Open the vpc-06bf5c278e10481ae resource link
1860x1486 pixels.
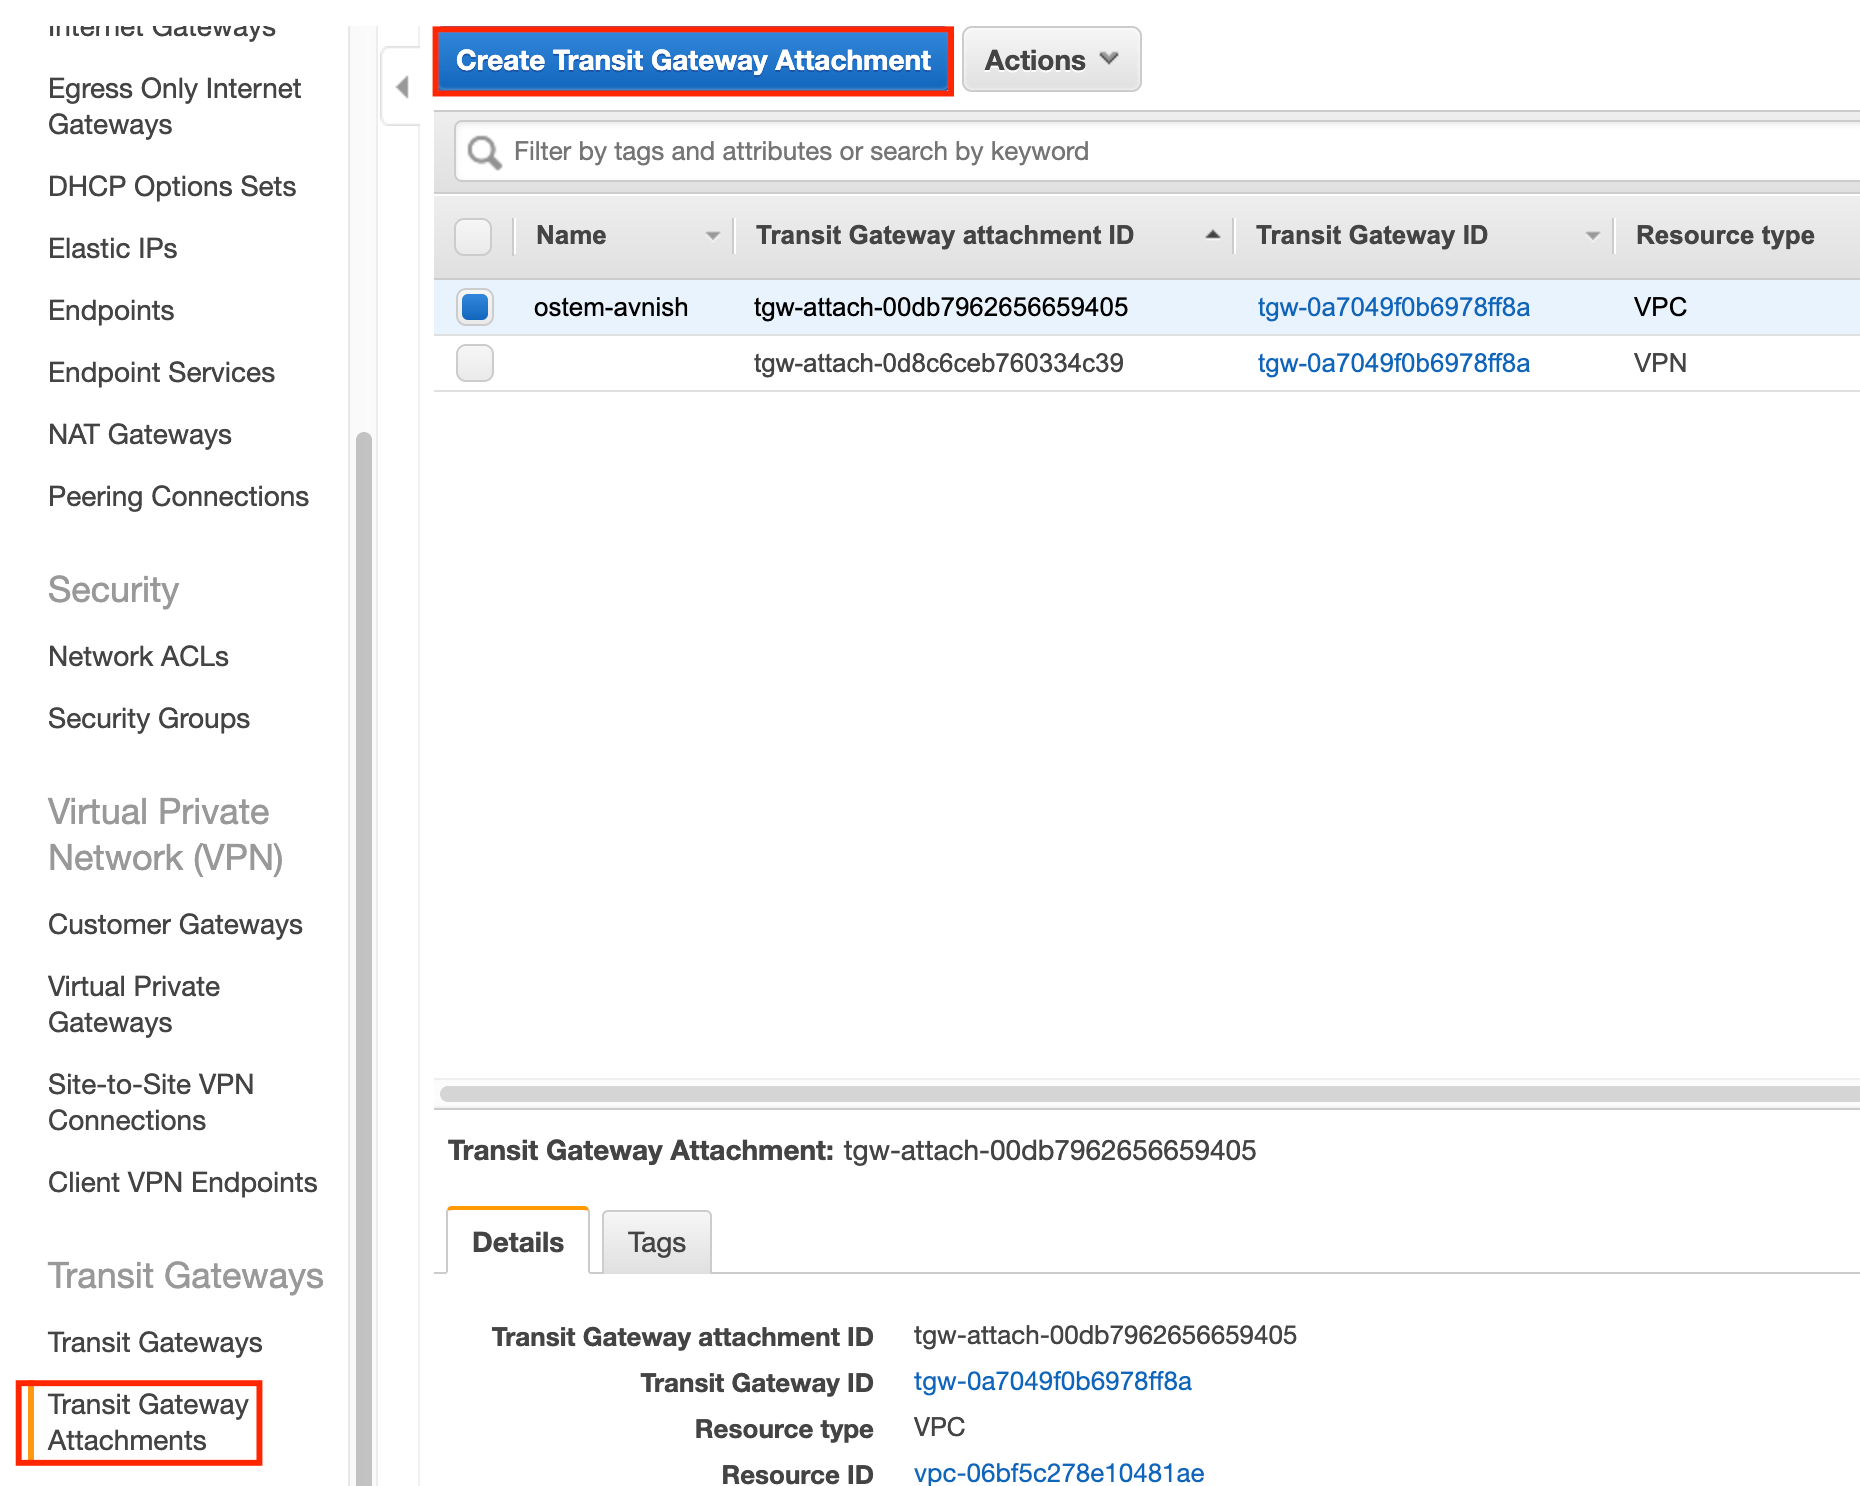click(1059, 1472)
